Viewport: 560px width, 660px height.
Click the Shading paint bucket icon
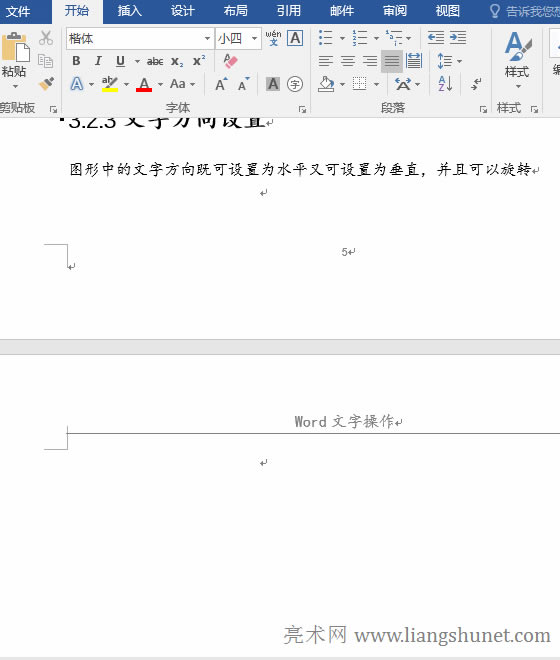tap(326, 84)
